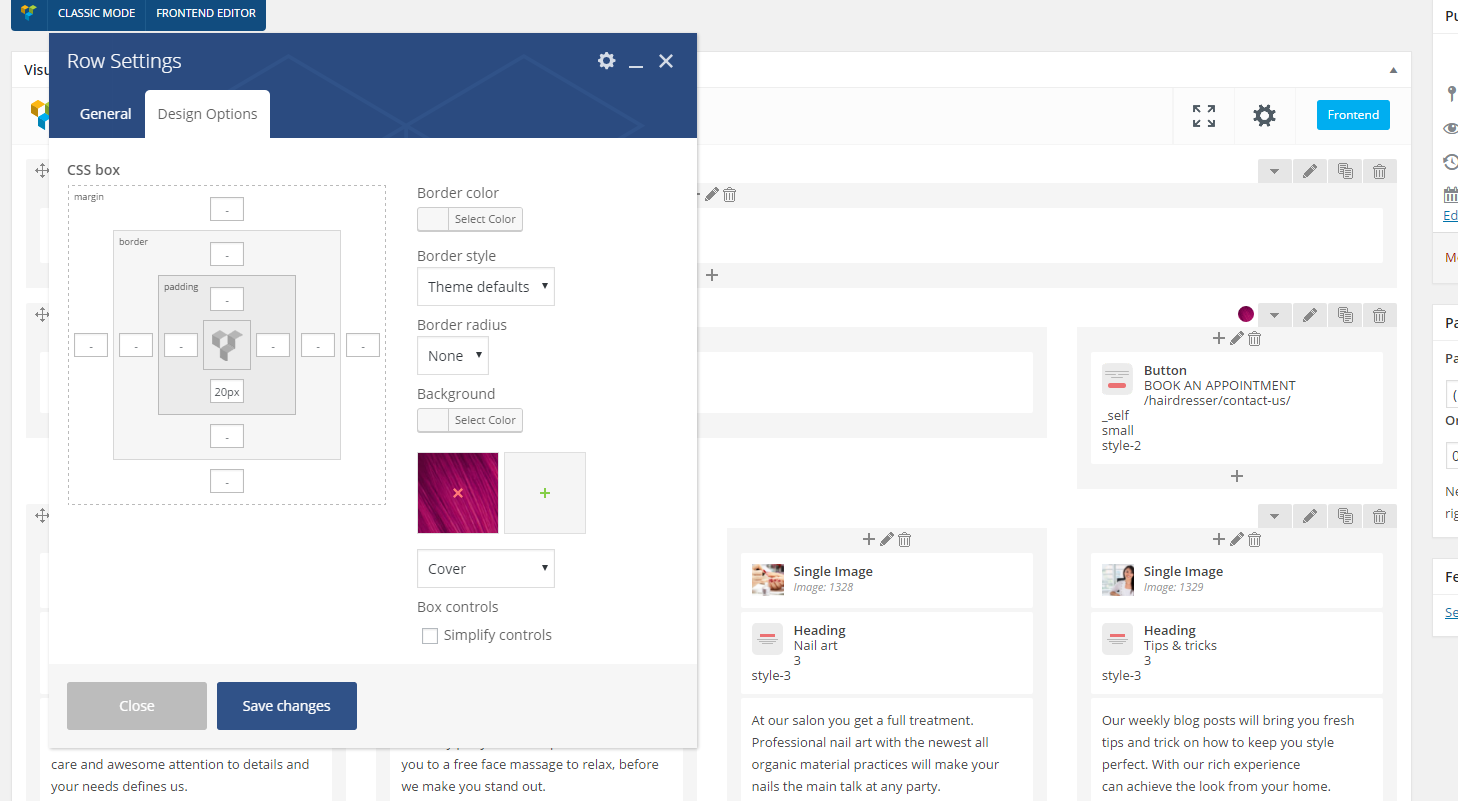
Task: Remove the pink background image
Action: coord(457,493)
